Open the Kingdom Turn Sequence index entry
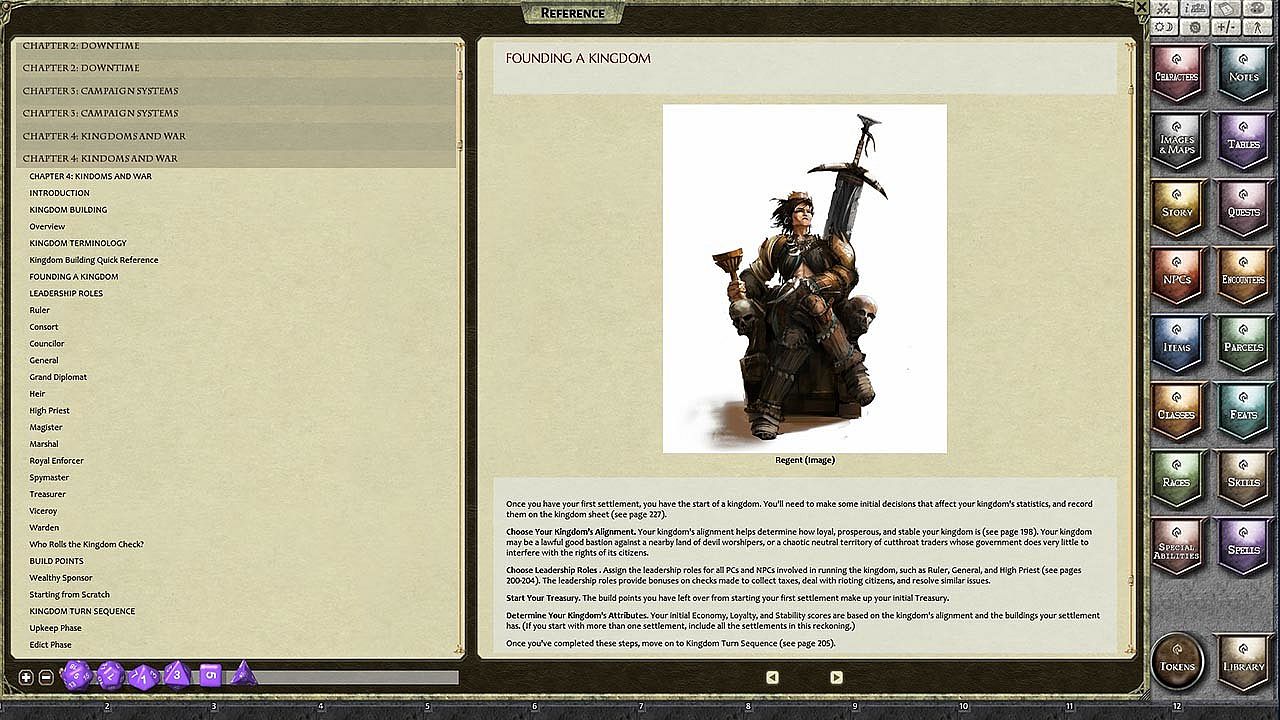Image resolution: width=1280 pixels, height=720 pixels. [82, 611]
